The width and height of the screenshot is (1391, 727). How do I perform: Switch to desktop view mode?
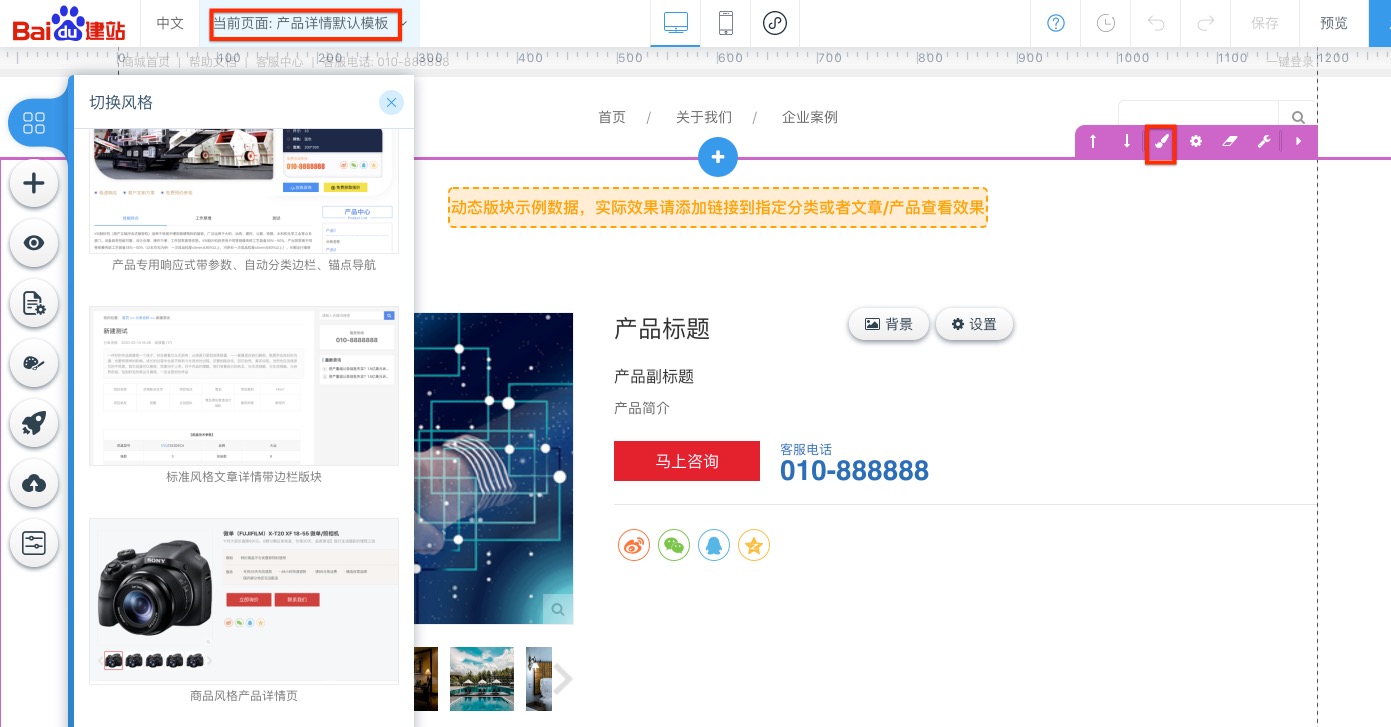(x=675, y=23)
